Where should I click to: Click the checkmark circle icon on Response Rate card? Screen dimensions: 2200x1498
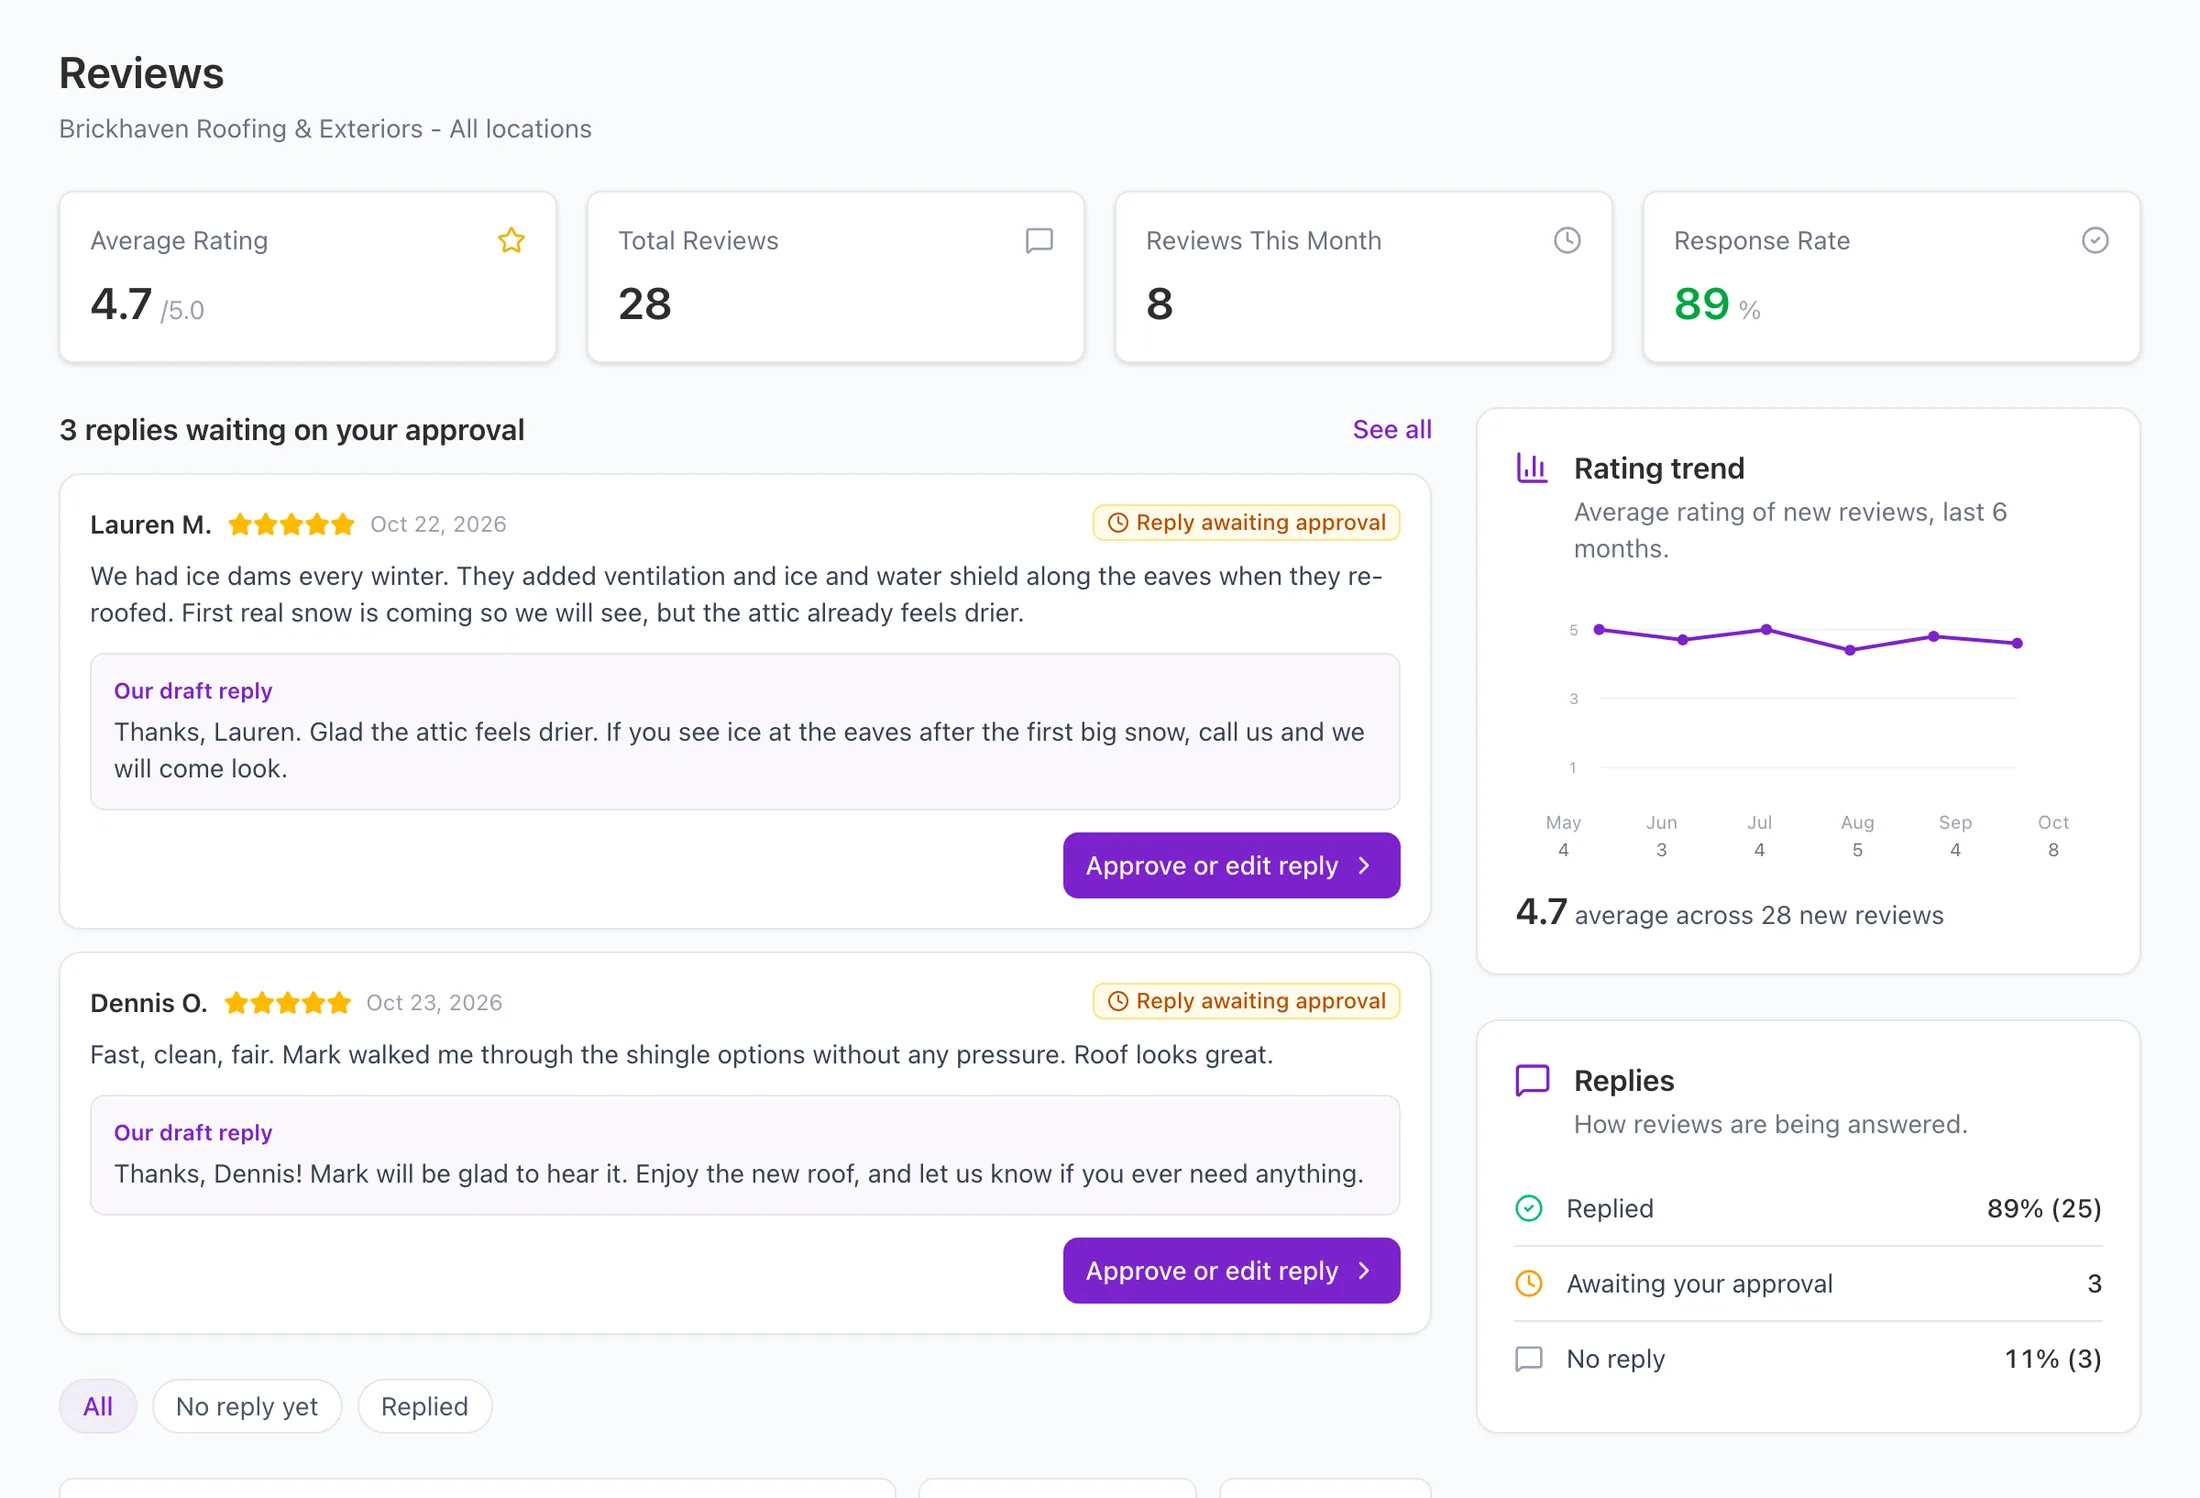(2095, 240)
